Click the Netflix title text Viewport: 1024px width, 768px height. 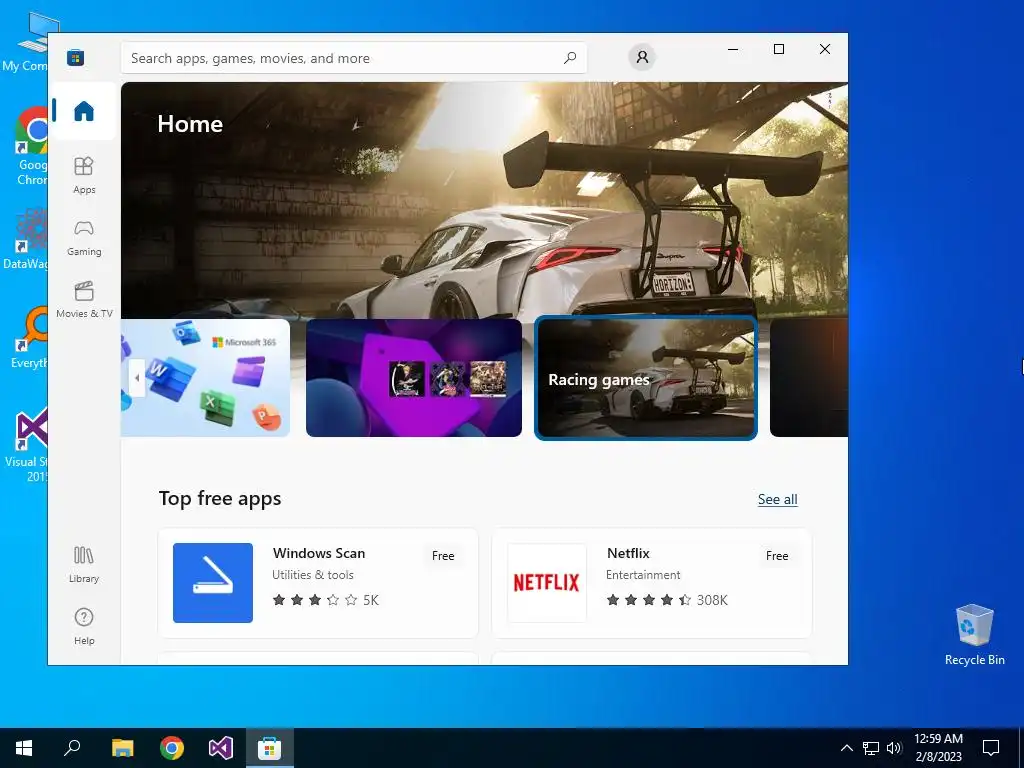(x=628, y=553)
